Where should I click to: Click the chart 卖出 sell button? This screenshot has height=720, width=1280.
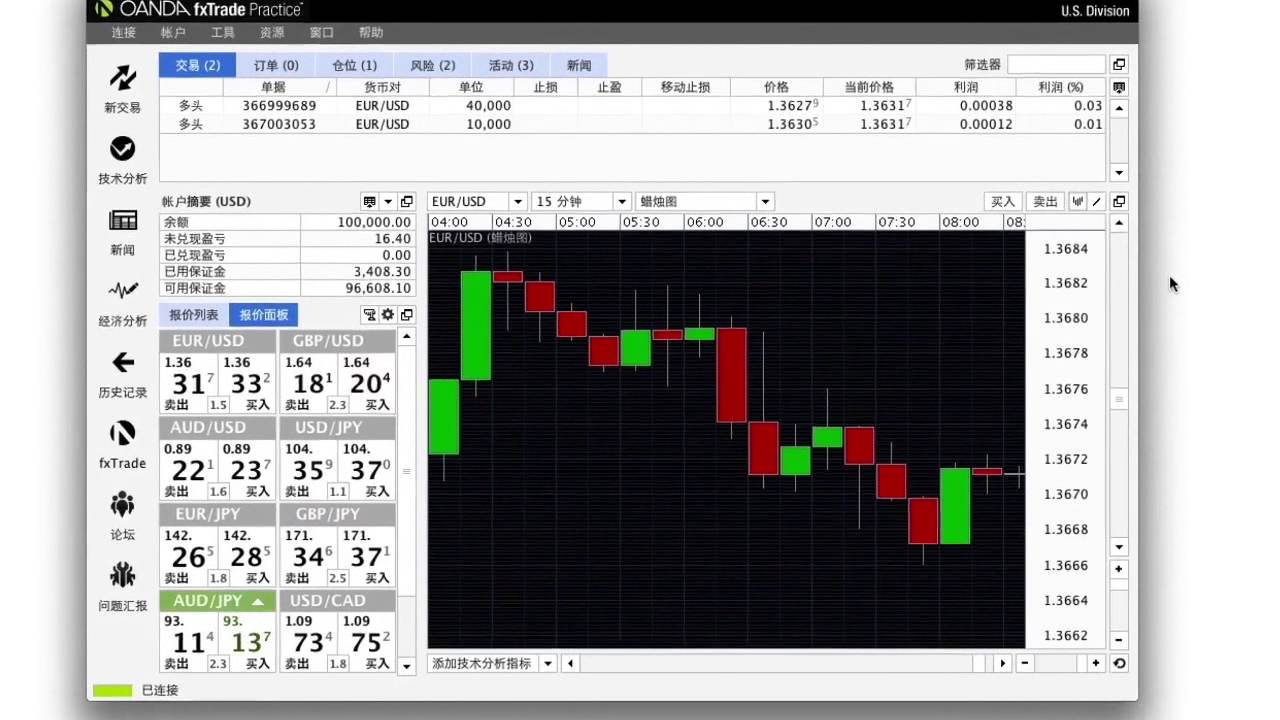(1045, 202)
